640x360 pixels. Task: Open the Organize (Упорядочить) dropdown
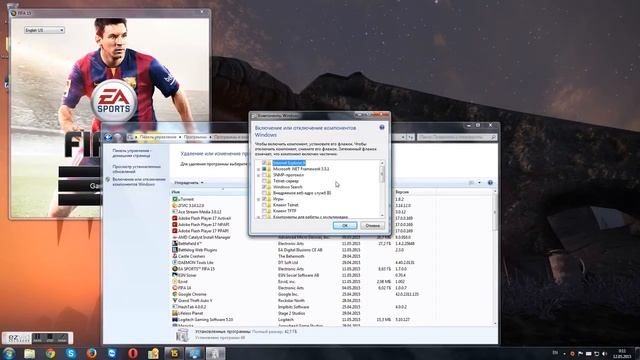click(x=189, y=182)
